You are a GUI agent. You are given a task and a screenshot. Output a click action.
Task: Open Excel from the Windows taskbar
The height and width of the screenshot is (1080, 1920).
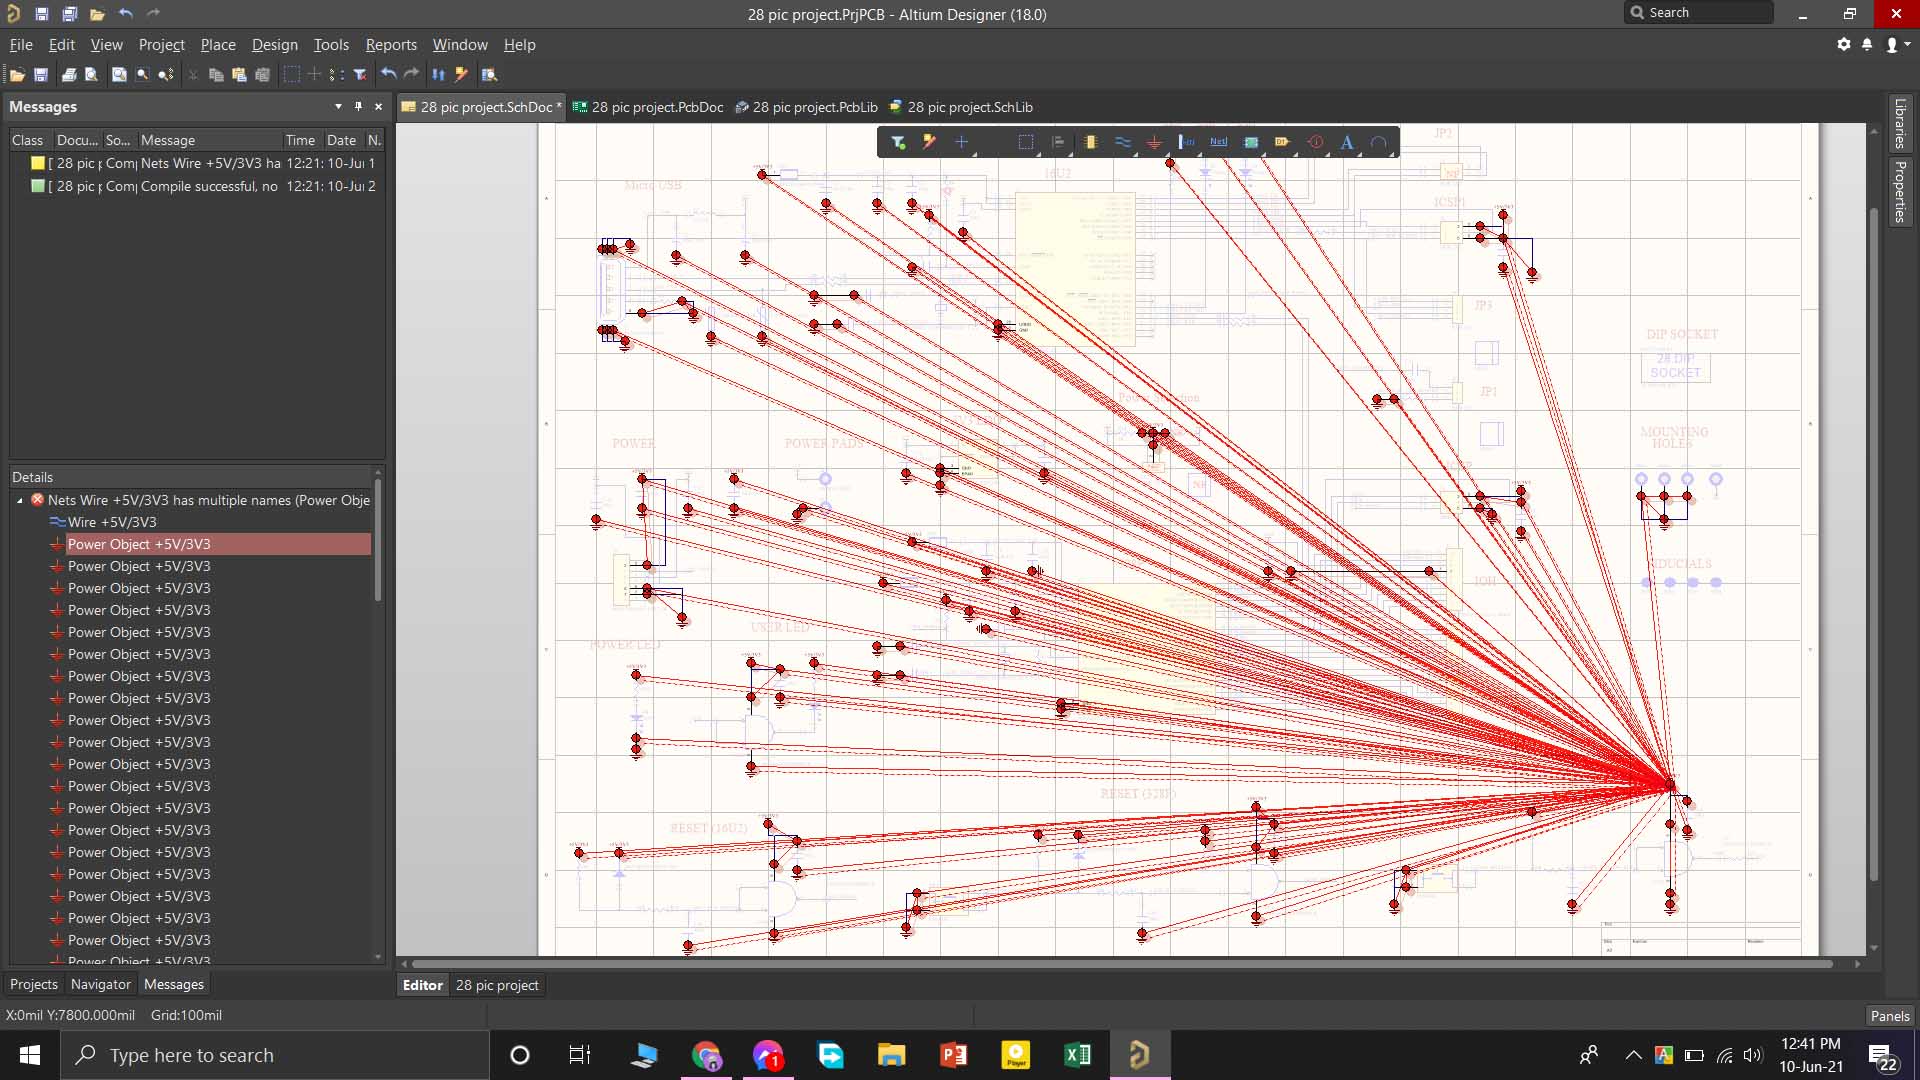[1077, 1055]
